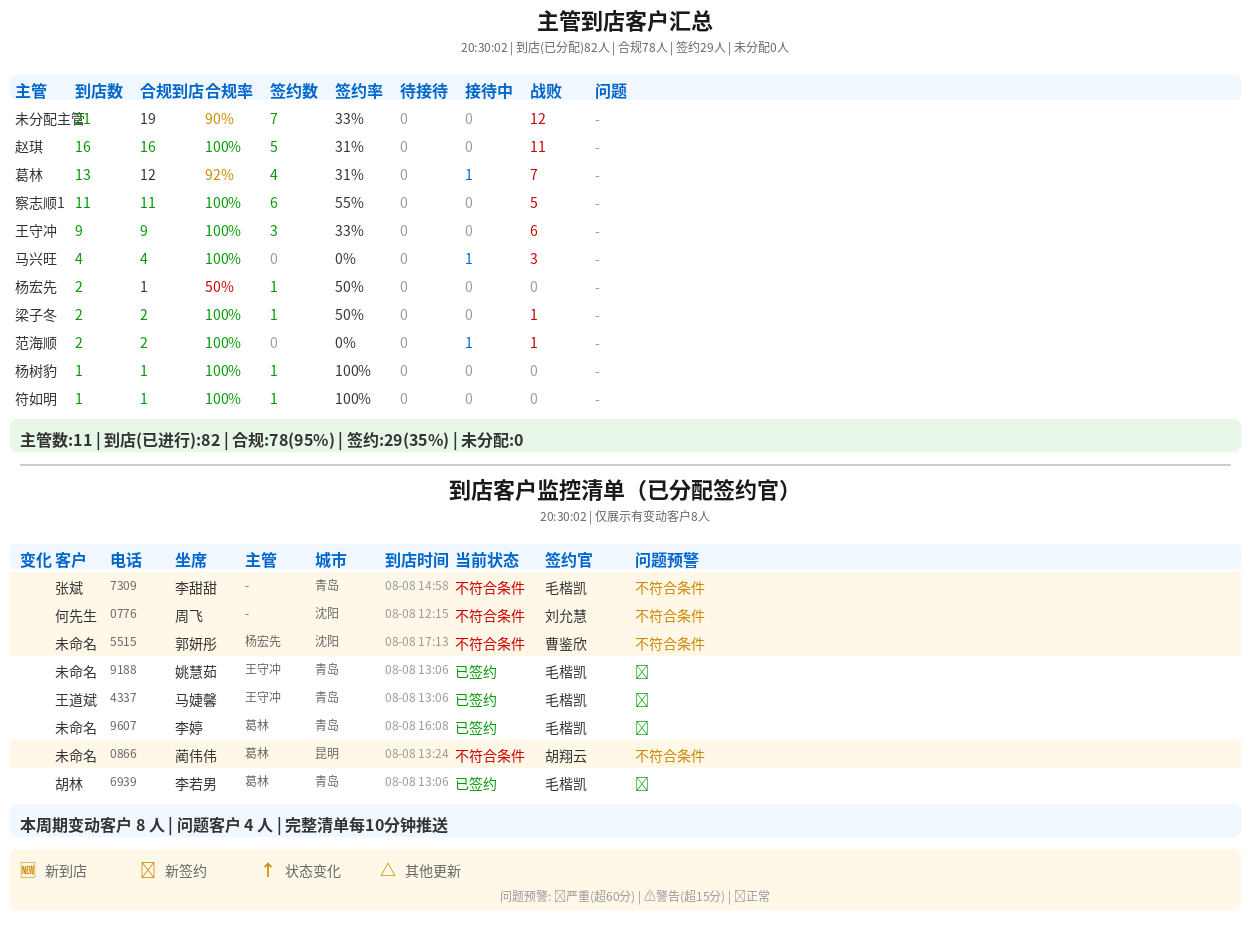Click seat name 蔺伟伟
Screen dimensions: 1250x952
tap(196, 756)
